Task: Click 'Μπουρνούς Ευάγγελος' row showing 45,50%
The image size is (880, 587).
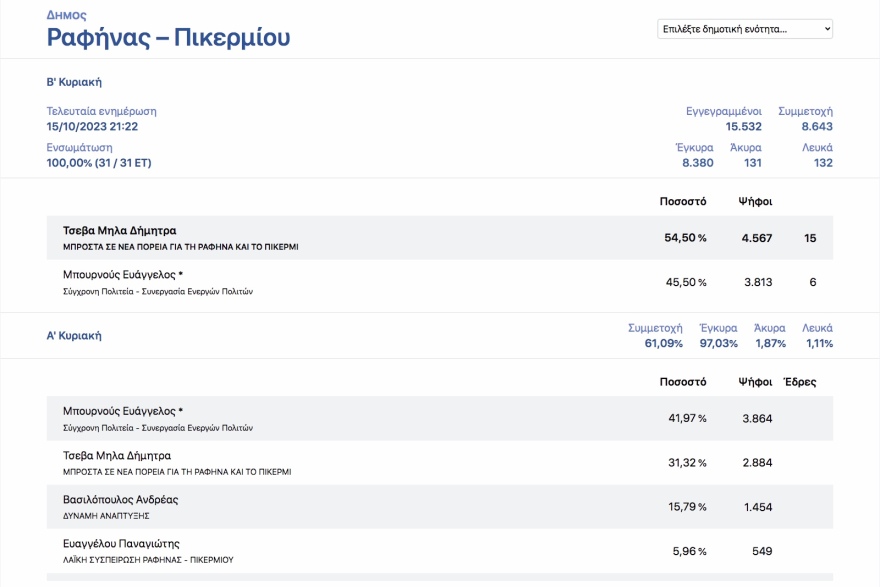Action: coord(122,275)
